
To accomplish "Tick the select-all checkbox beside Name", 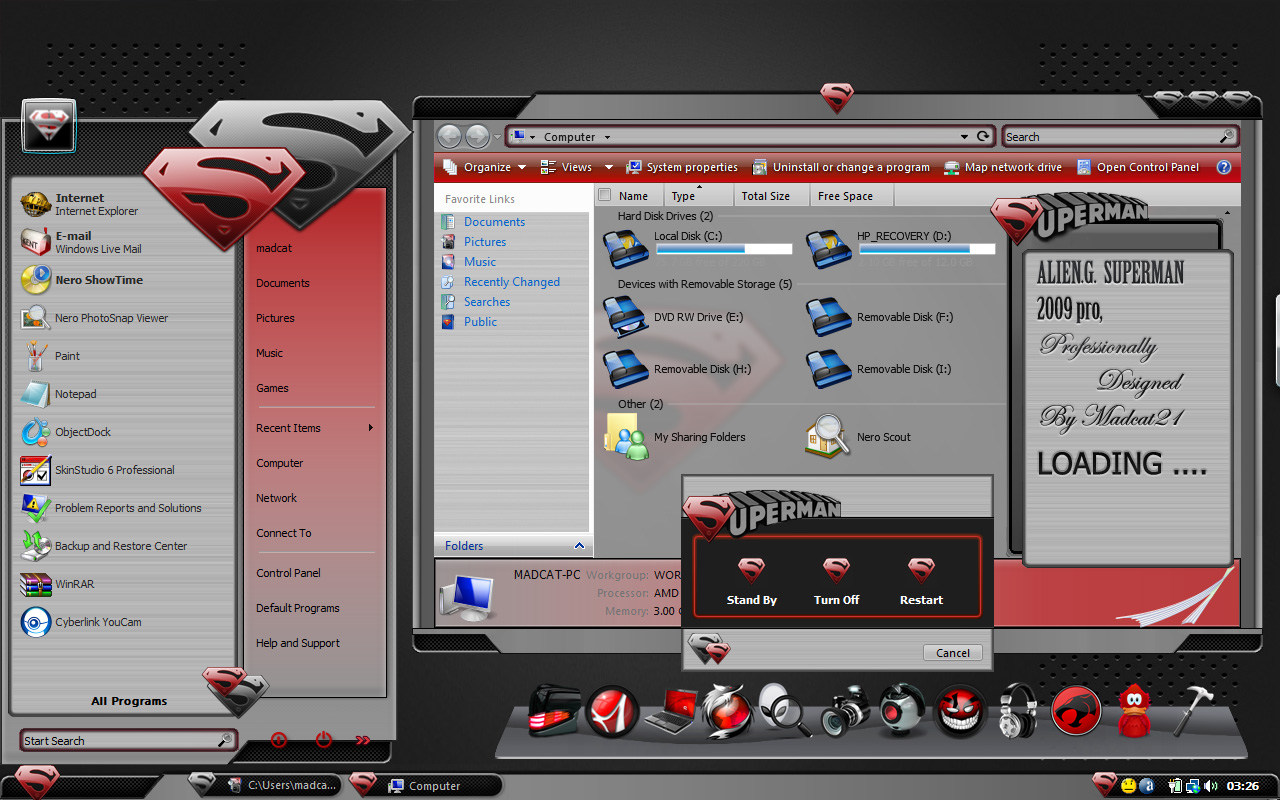I will 604,195.
